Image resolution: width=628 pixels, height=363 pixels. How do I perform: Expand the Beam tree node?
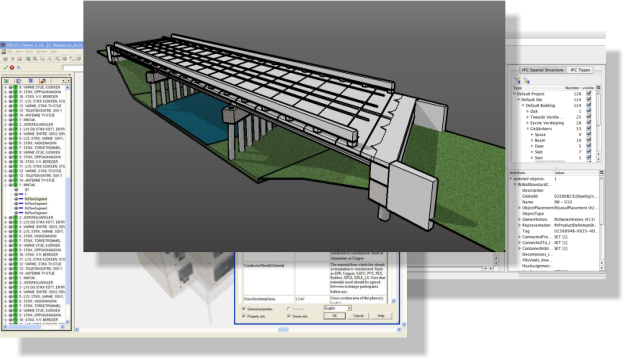(532, 141)
